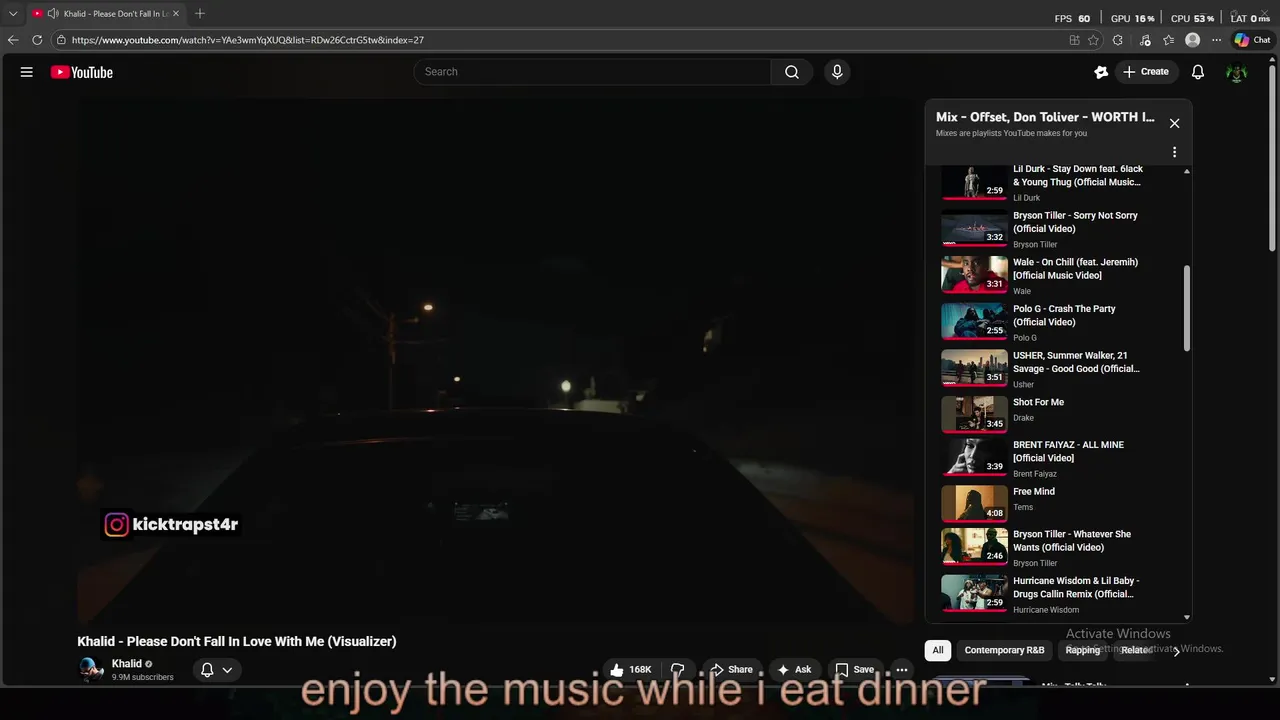Image resolution: width=1280 pixels, height=720 pixels.
Task: Open split screen icon in address bar
Action: click(1074, 40)
